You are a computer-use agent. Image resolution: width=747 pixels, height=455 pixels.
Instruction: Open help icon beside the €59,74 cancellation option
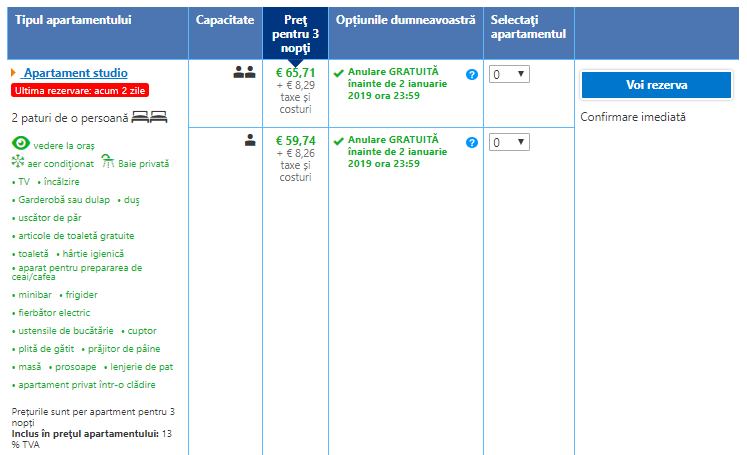pos(472,142)
